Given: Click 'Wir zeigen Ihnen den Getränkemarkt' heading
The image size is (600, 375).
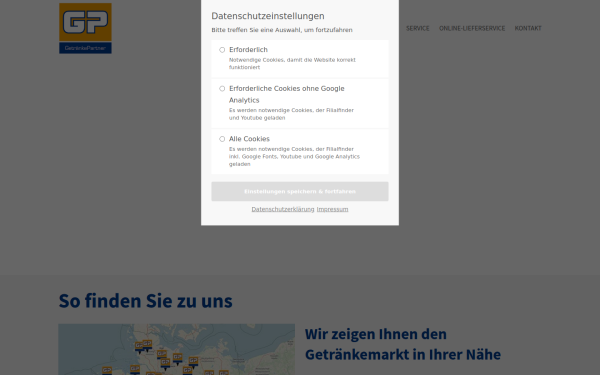Looking at the screenshot, I should coord(403,344).
